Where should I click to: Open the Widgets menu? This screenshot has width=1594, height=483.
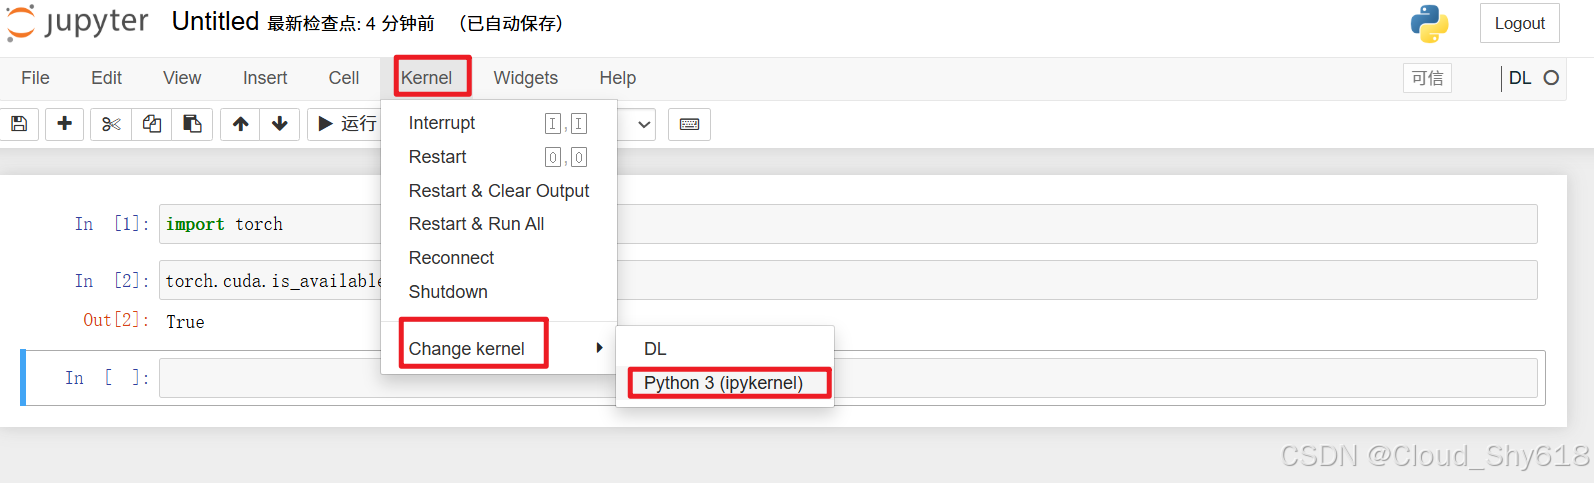[526, 78]
